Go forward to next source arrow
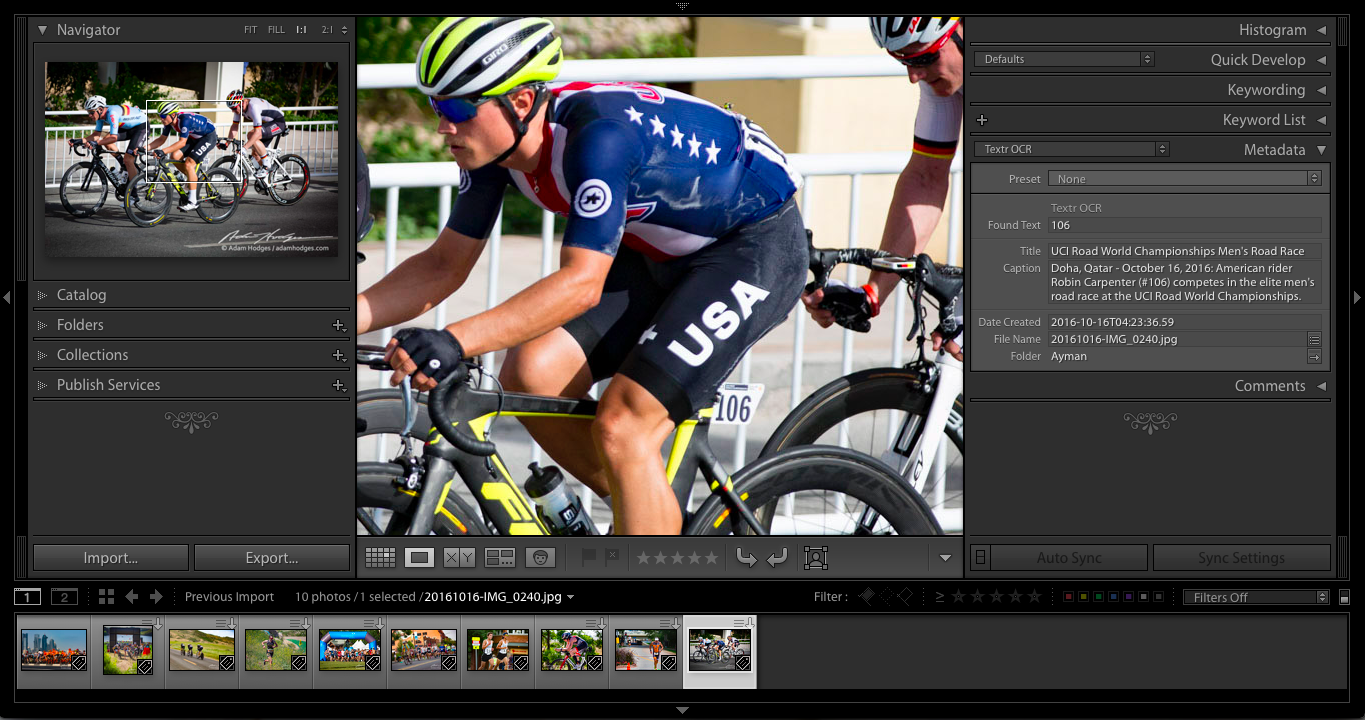Viewport: 1365px width, 720px height. pyautogui.click(x=156, y=597)
